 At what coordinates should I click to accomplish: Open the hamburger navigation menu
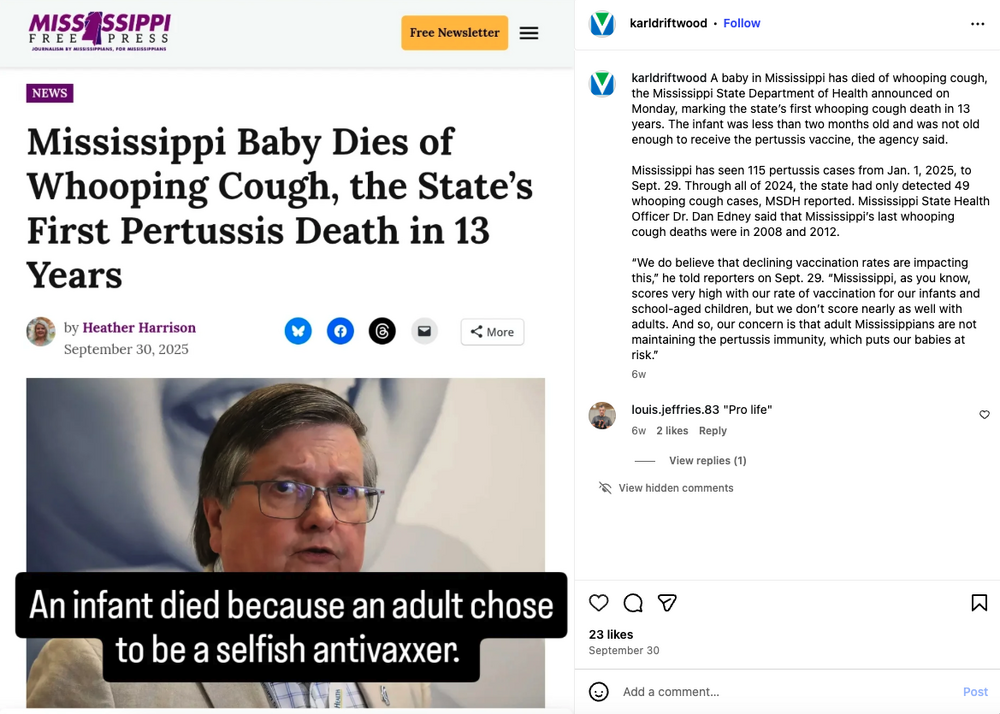coord(529,33)
